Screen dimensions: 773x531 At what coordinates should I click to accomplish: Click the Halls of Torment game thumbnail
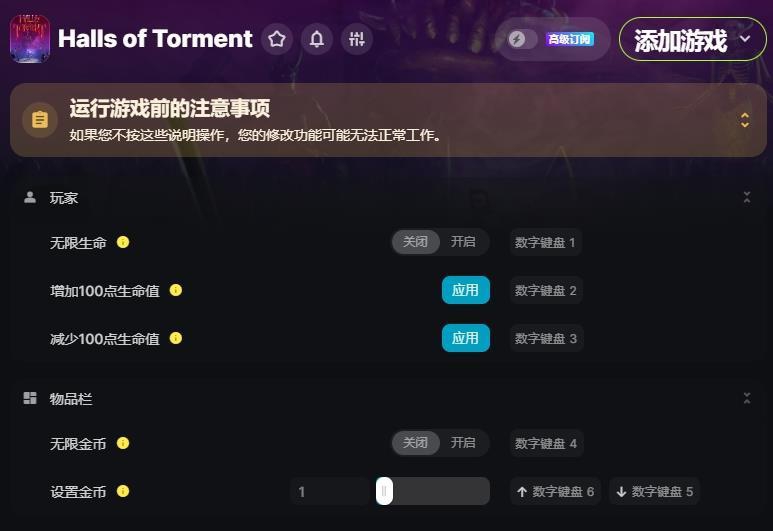click(30, 39)
